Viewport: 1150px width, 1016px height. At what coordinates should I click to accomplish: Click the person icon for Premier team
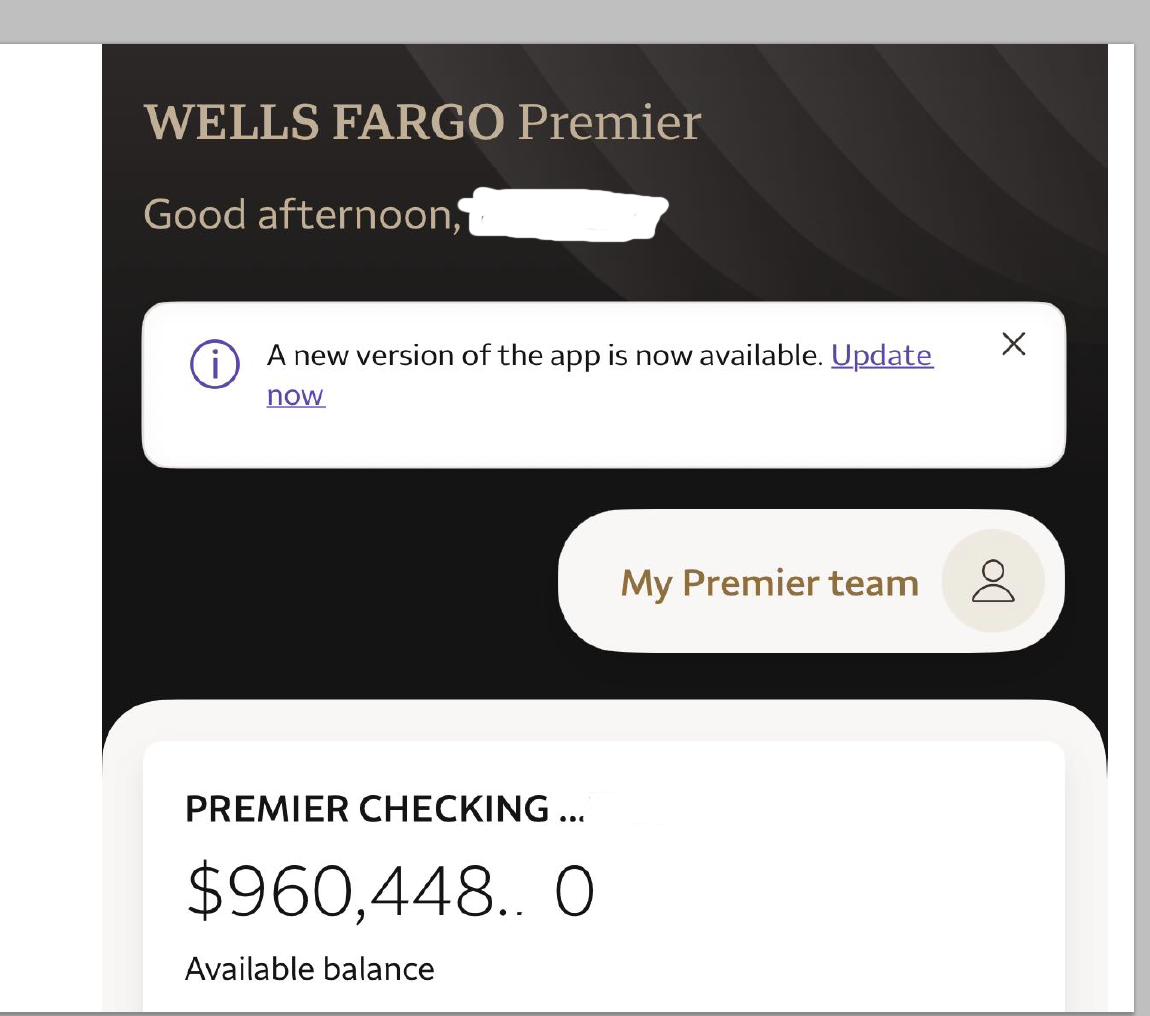993,582
